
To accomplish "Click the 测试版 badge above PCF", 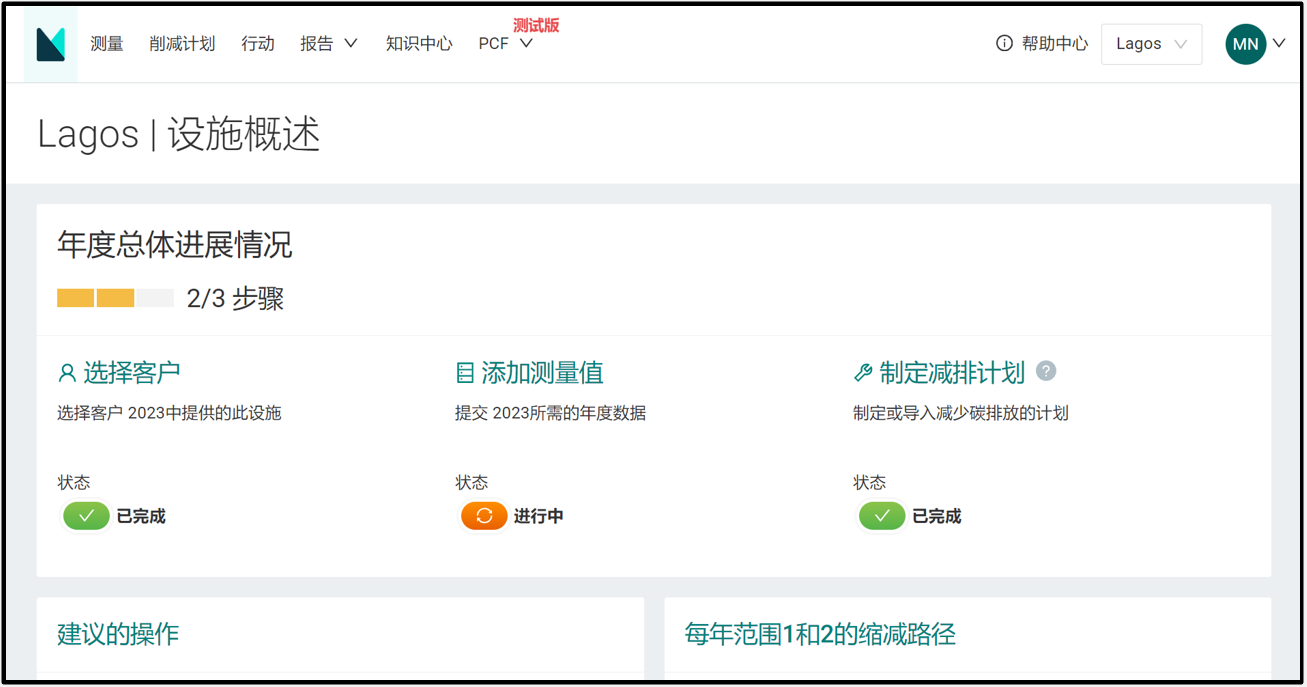I will [536, 25].
